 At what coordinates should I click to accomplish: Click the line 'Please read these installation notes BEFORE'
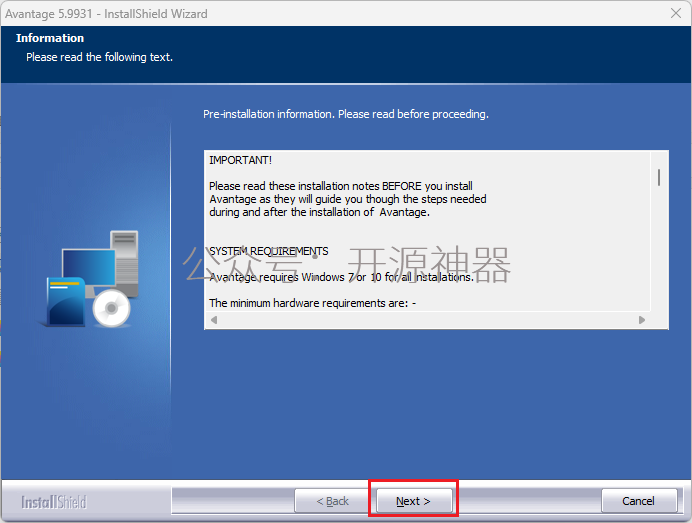(x=341, y=186)
